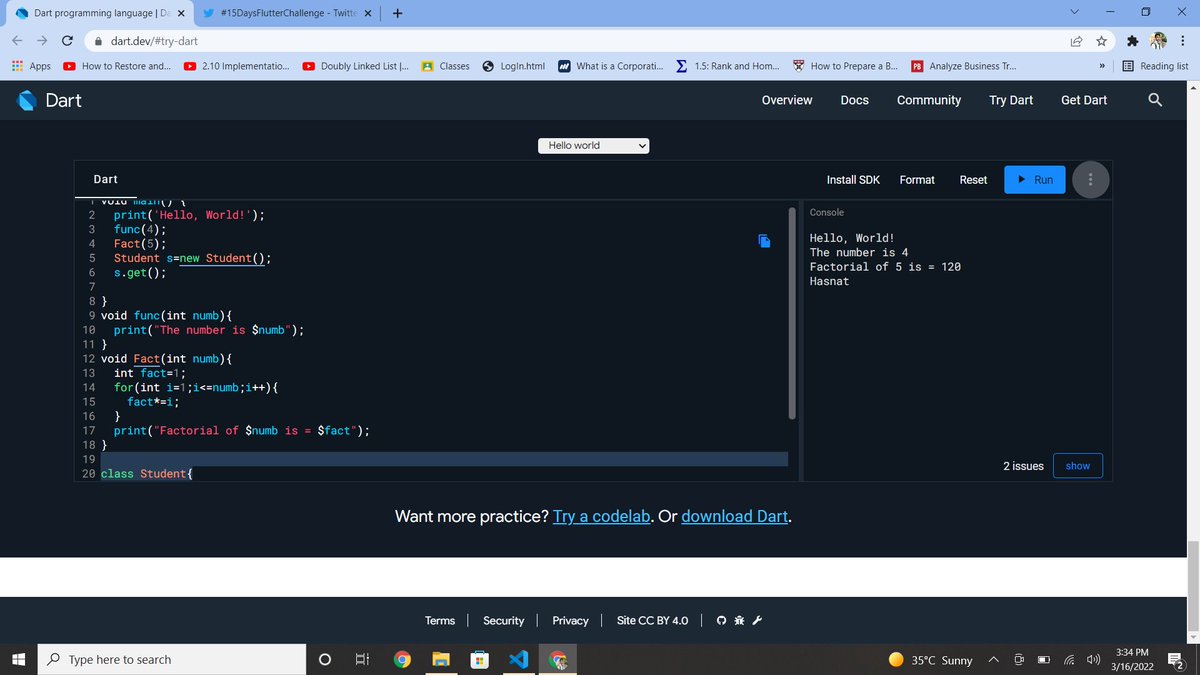Click the Dart logo in the site header

click(50, 100)
